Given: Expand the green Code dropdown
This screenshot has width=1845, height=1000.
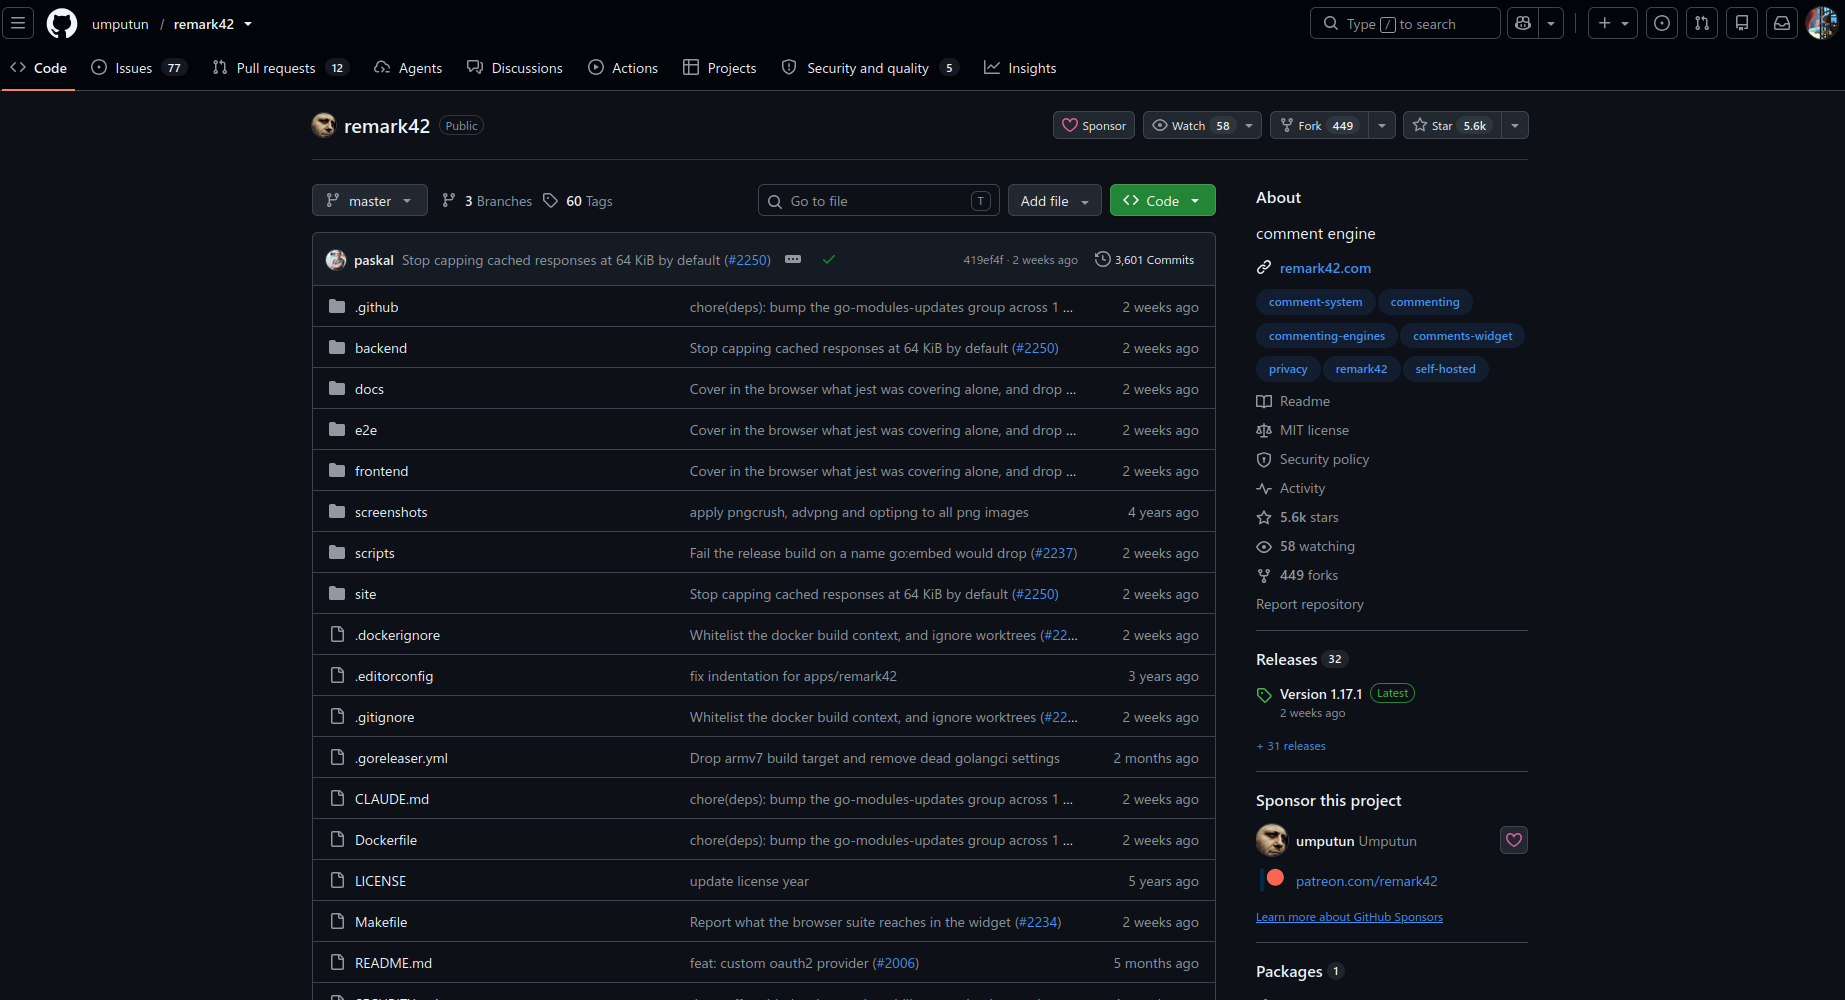Looking at the screenshot, I should pyautogui.click(x=1163, y=200).
